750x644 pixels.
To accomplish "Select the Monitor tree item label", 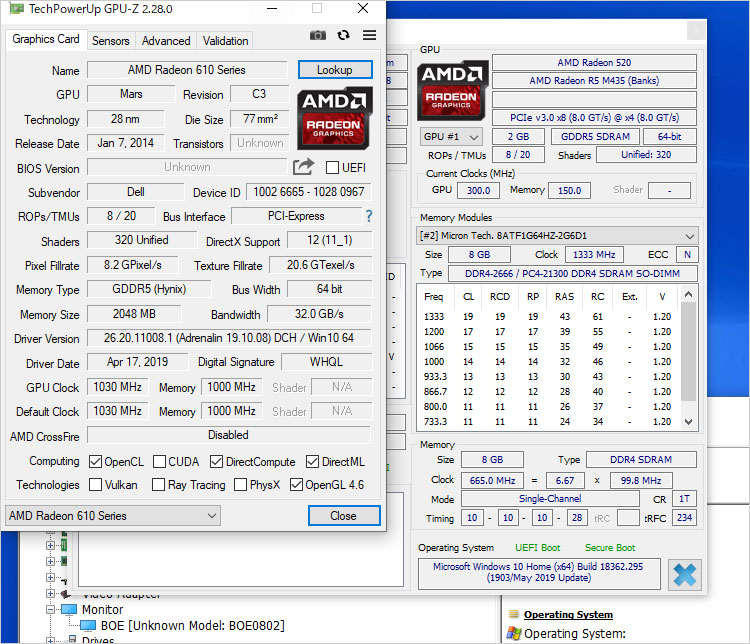I will pyautogui.click(x=103, y=610).
